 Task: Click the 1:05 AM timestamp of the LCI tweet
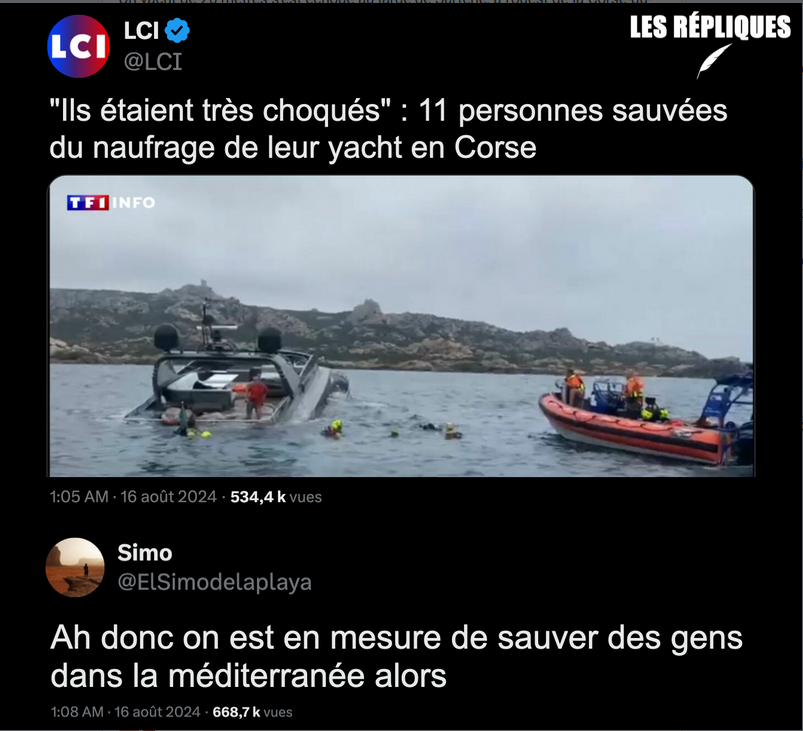pos(79,497)
